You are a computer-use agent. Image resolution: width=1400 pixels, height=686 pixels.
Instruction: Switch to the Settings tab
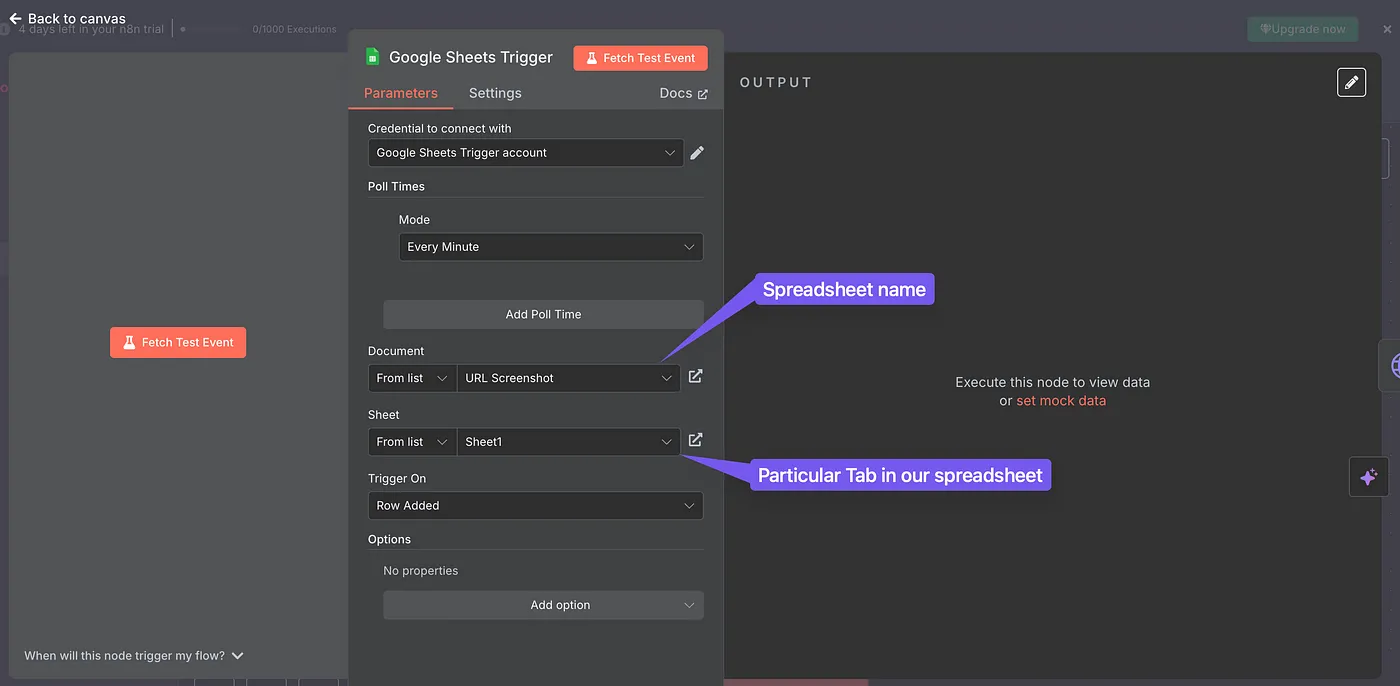click(495, 93)
